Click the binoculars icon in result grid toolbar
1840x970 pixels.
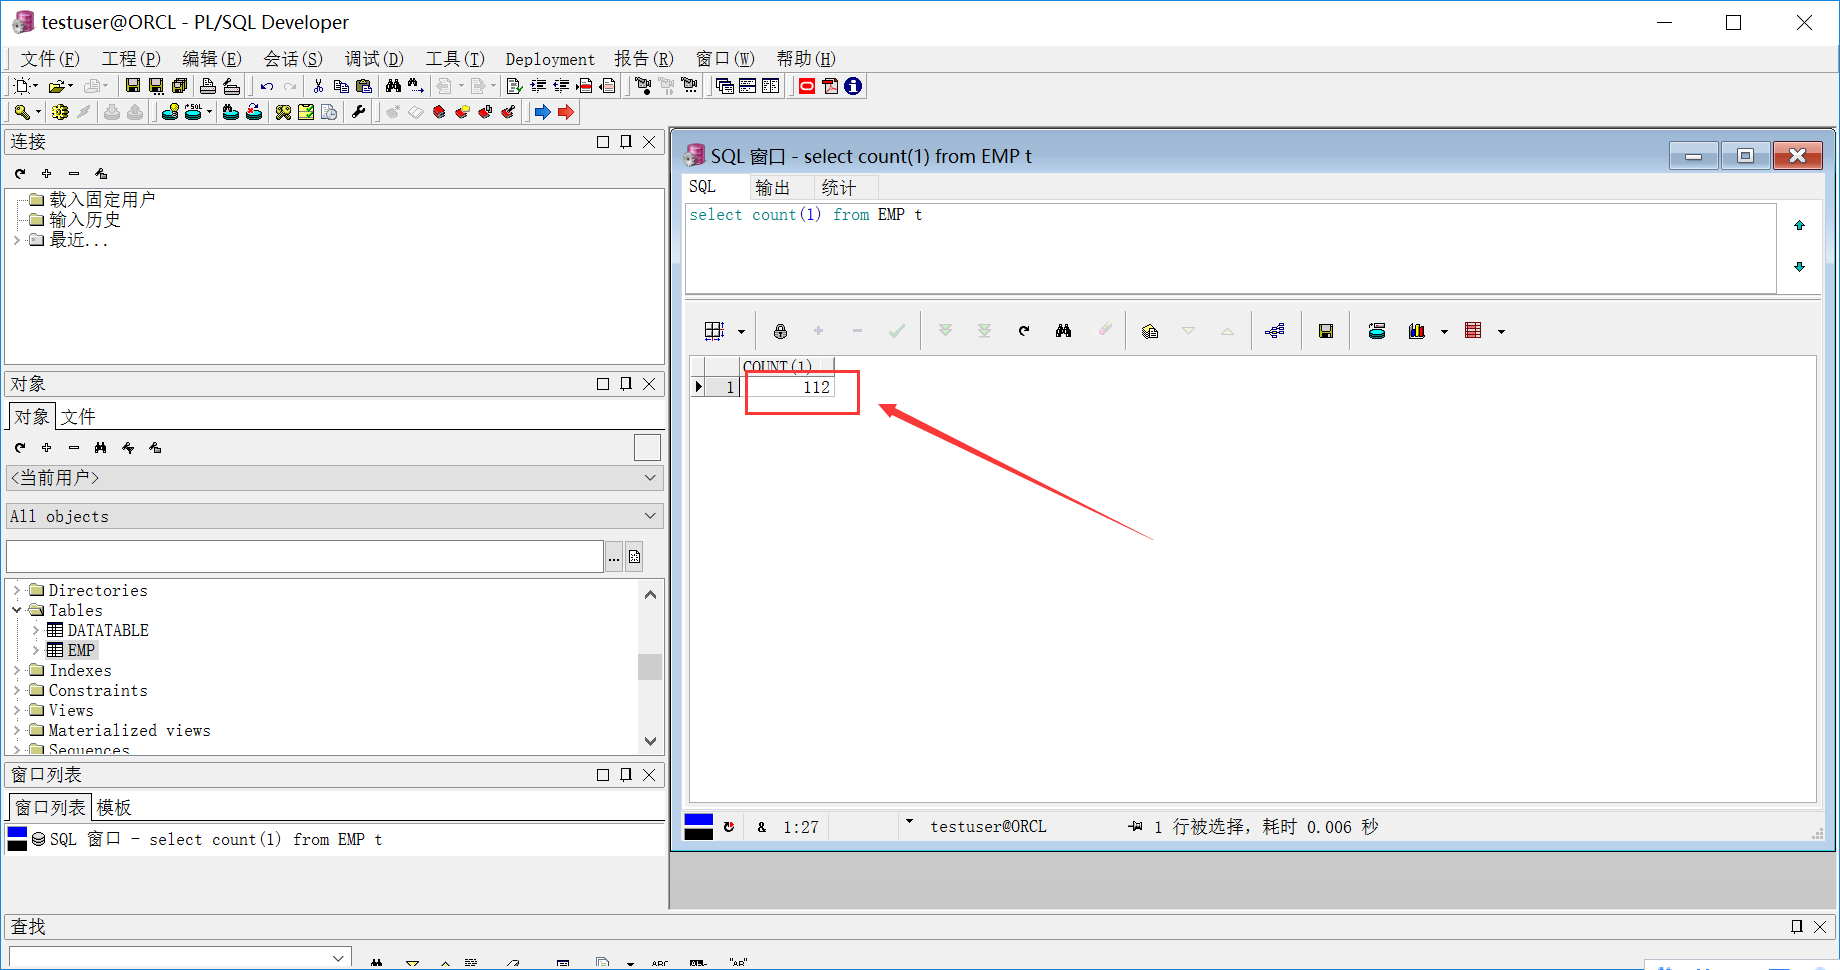(x=1063, y=331)
